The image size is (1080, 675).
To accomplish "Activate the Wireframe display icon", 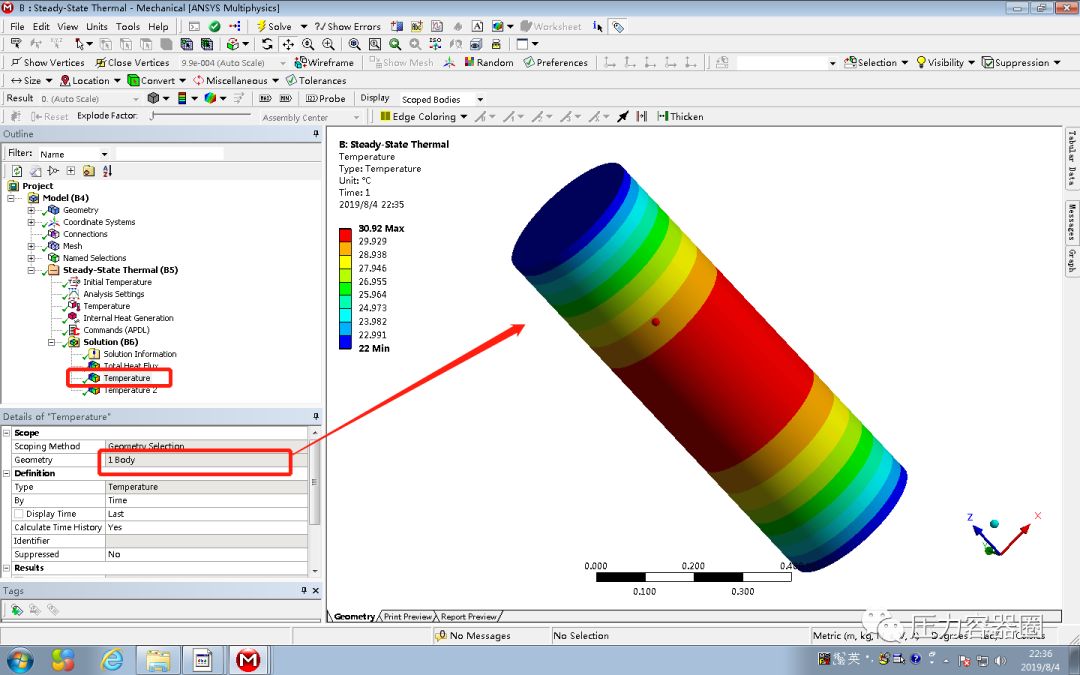I will (x=320, y=62).
